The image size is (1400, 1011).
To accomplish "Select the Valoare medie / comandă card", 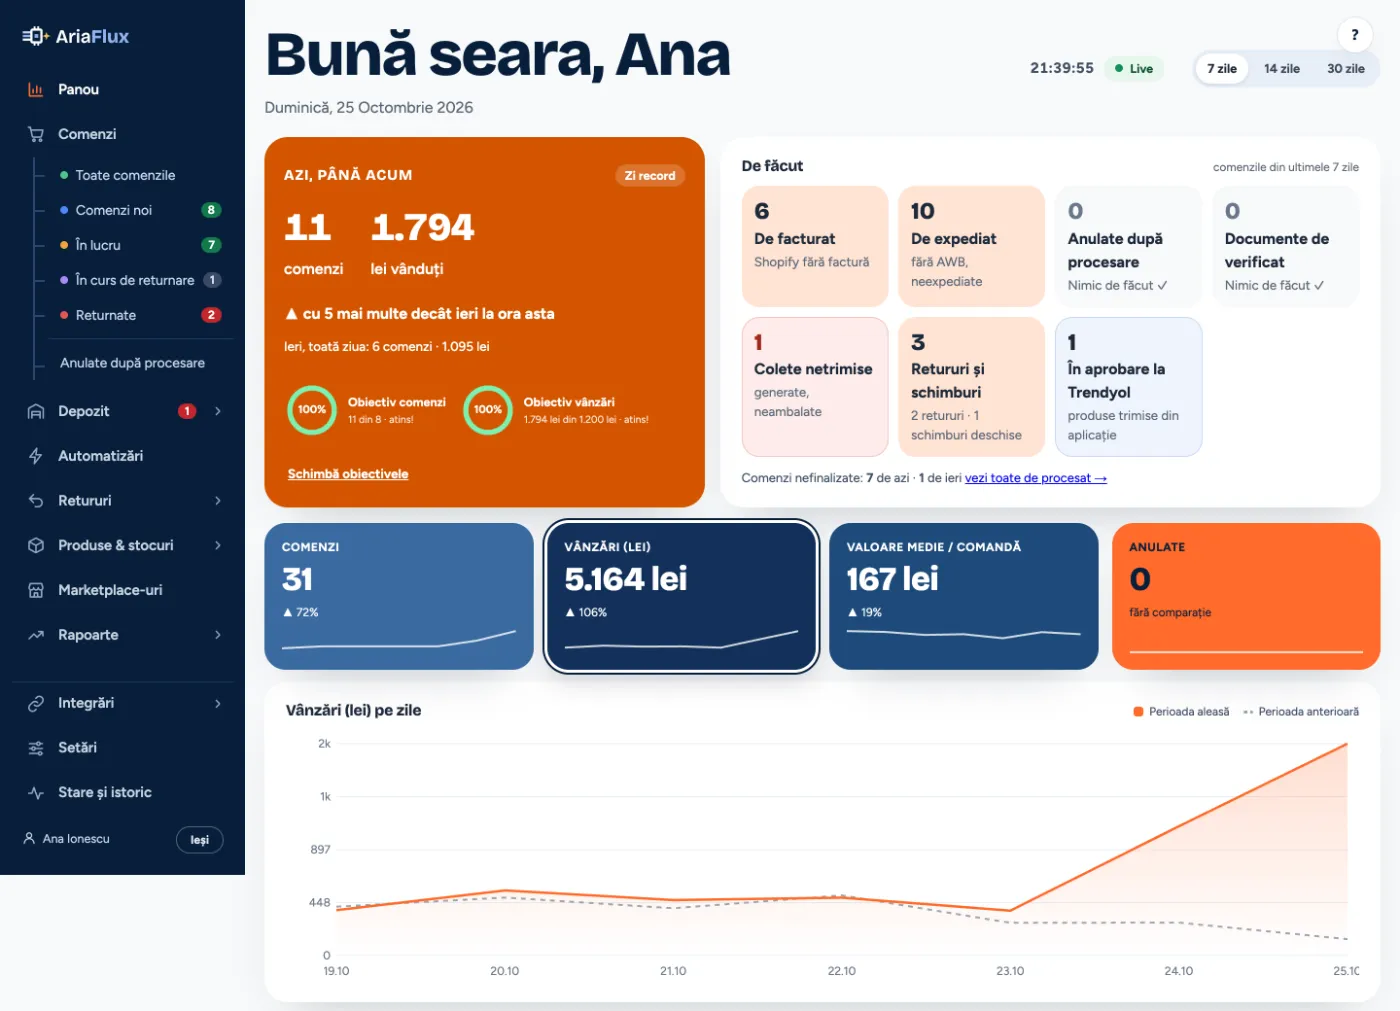I will point(964,596).
